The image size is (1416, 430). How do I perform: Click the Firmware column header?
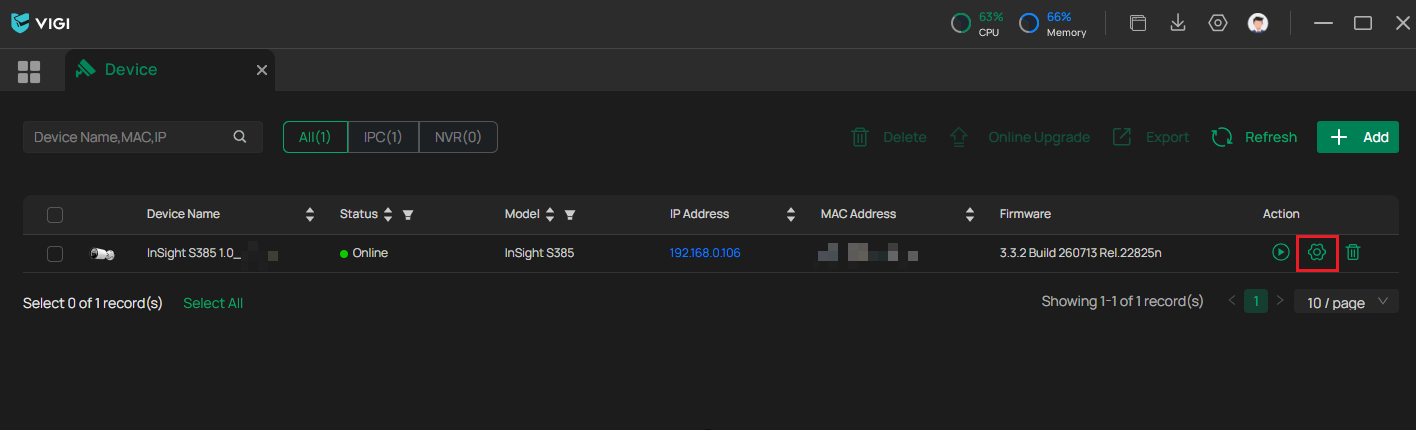point(1025,214)
